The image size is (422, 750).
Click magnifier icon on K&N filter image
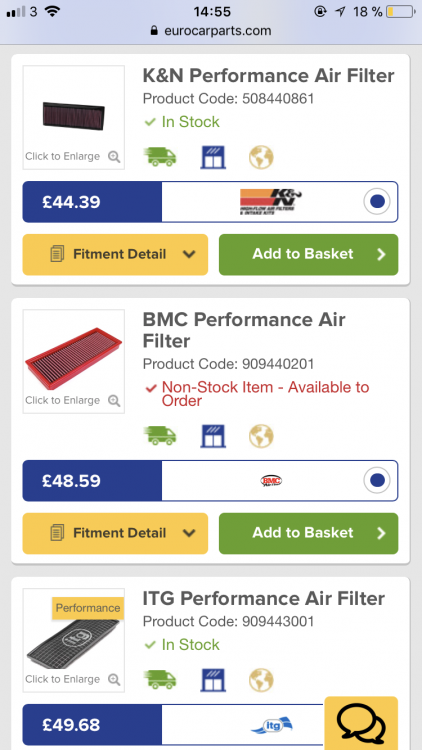click(x=114, y=156)
